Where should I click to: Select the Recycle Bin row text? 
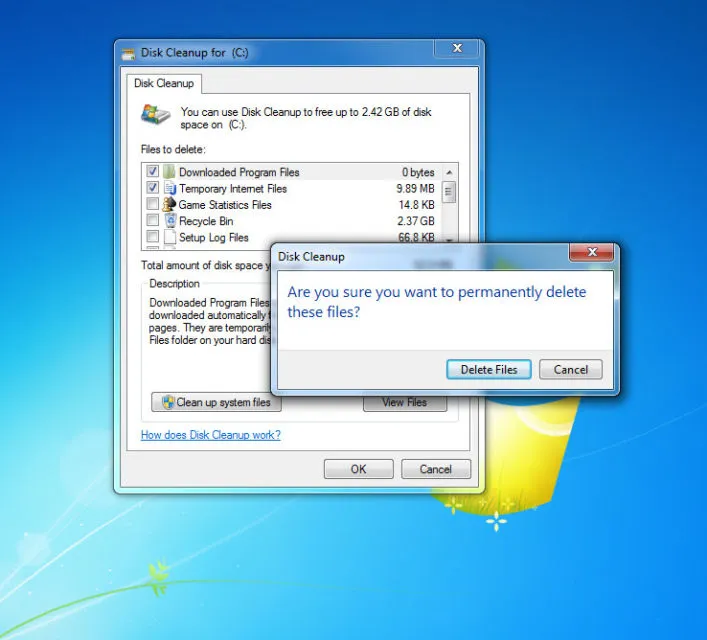click(x=206, y=221)
